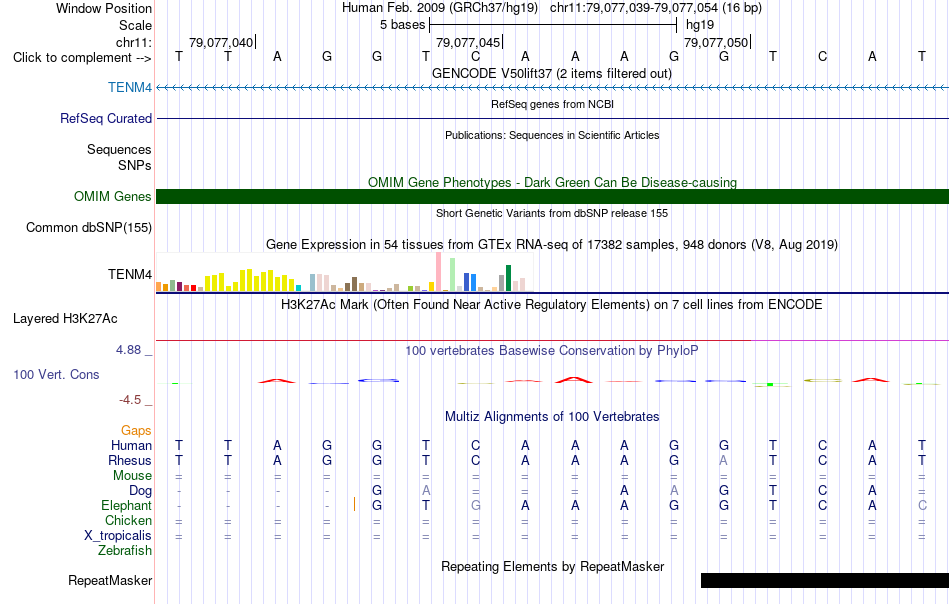Click the red PhyloP conservation peak under 79,077,045
Viewport: 950px width, 604px height.
(x=525, y=380)
